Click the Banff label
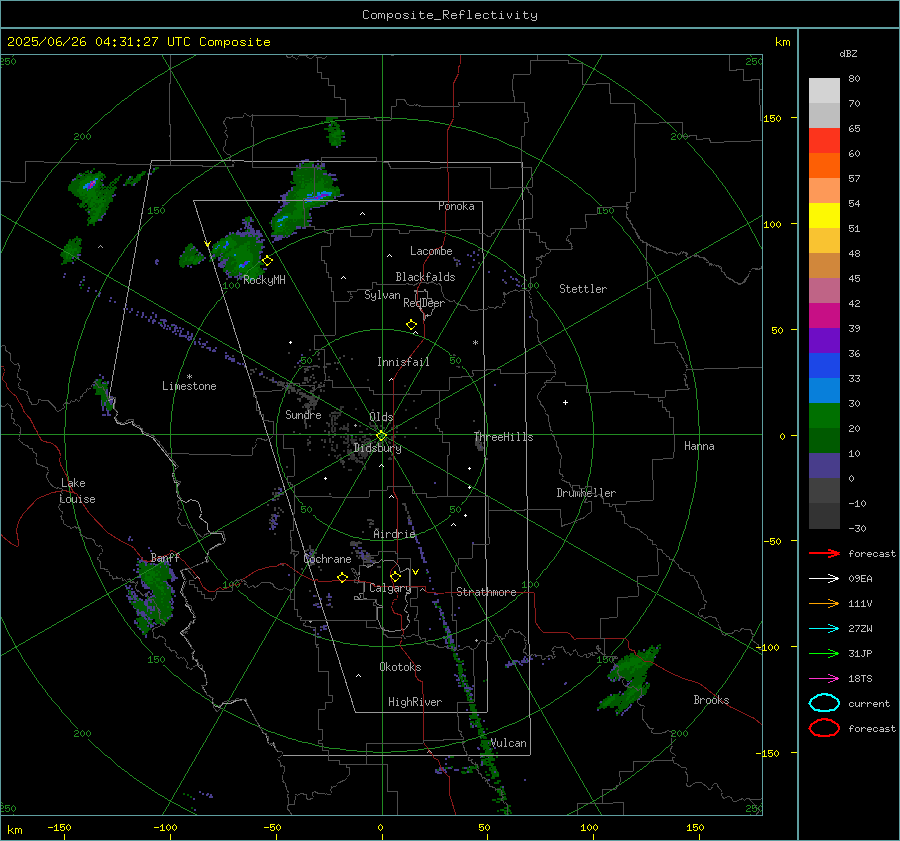900x841 pixels. tap(165, 557)
